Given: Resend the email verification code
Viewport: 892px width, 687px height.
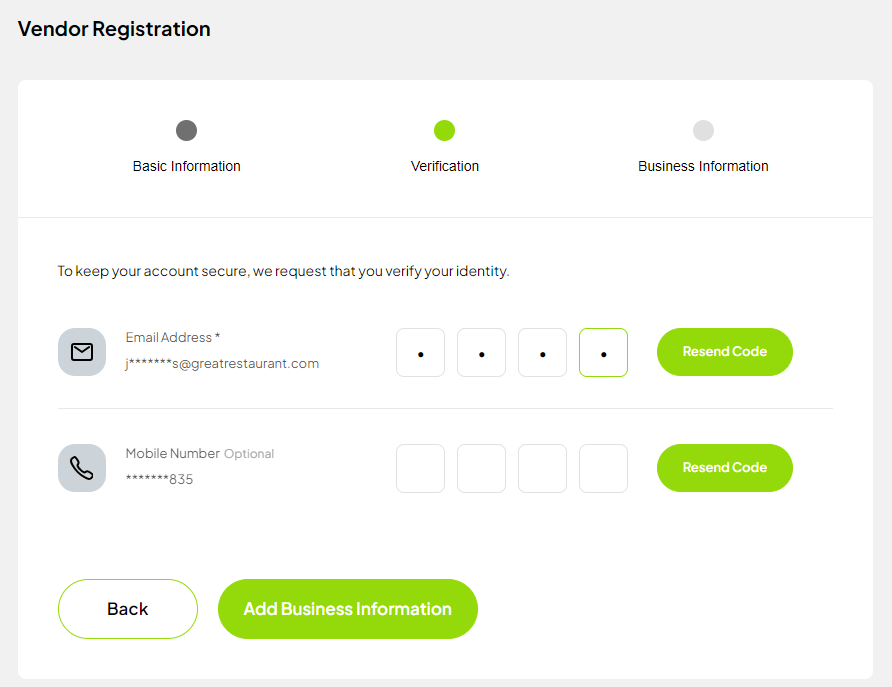Looking at the screenshot, I should 724,352.
